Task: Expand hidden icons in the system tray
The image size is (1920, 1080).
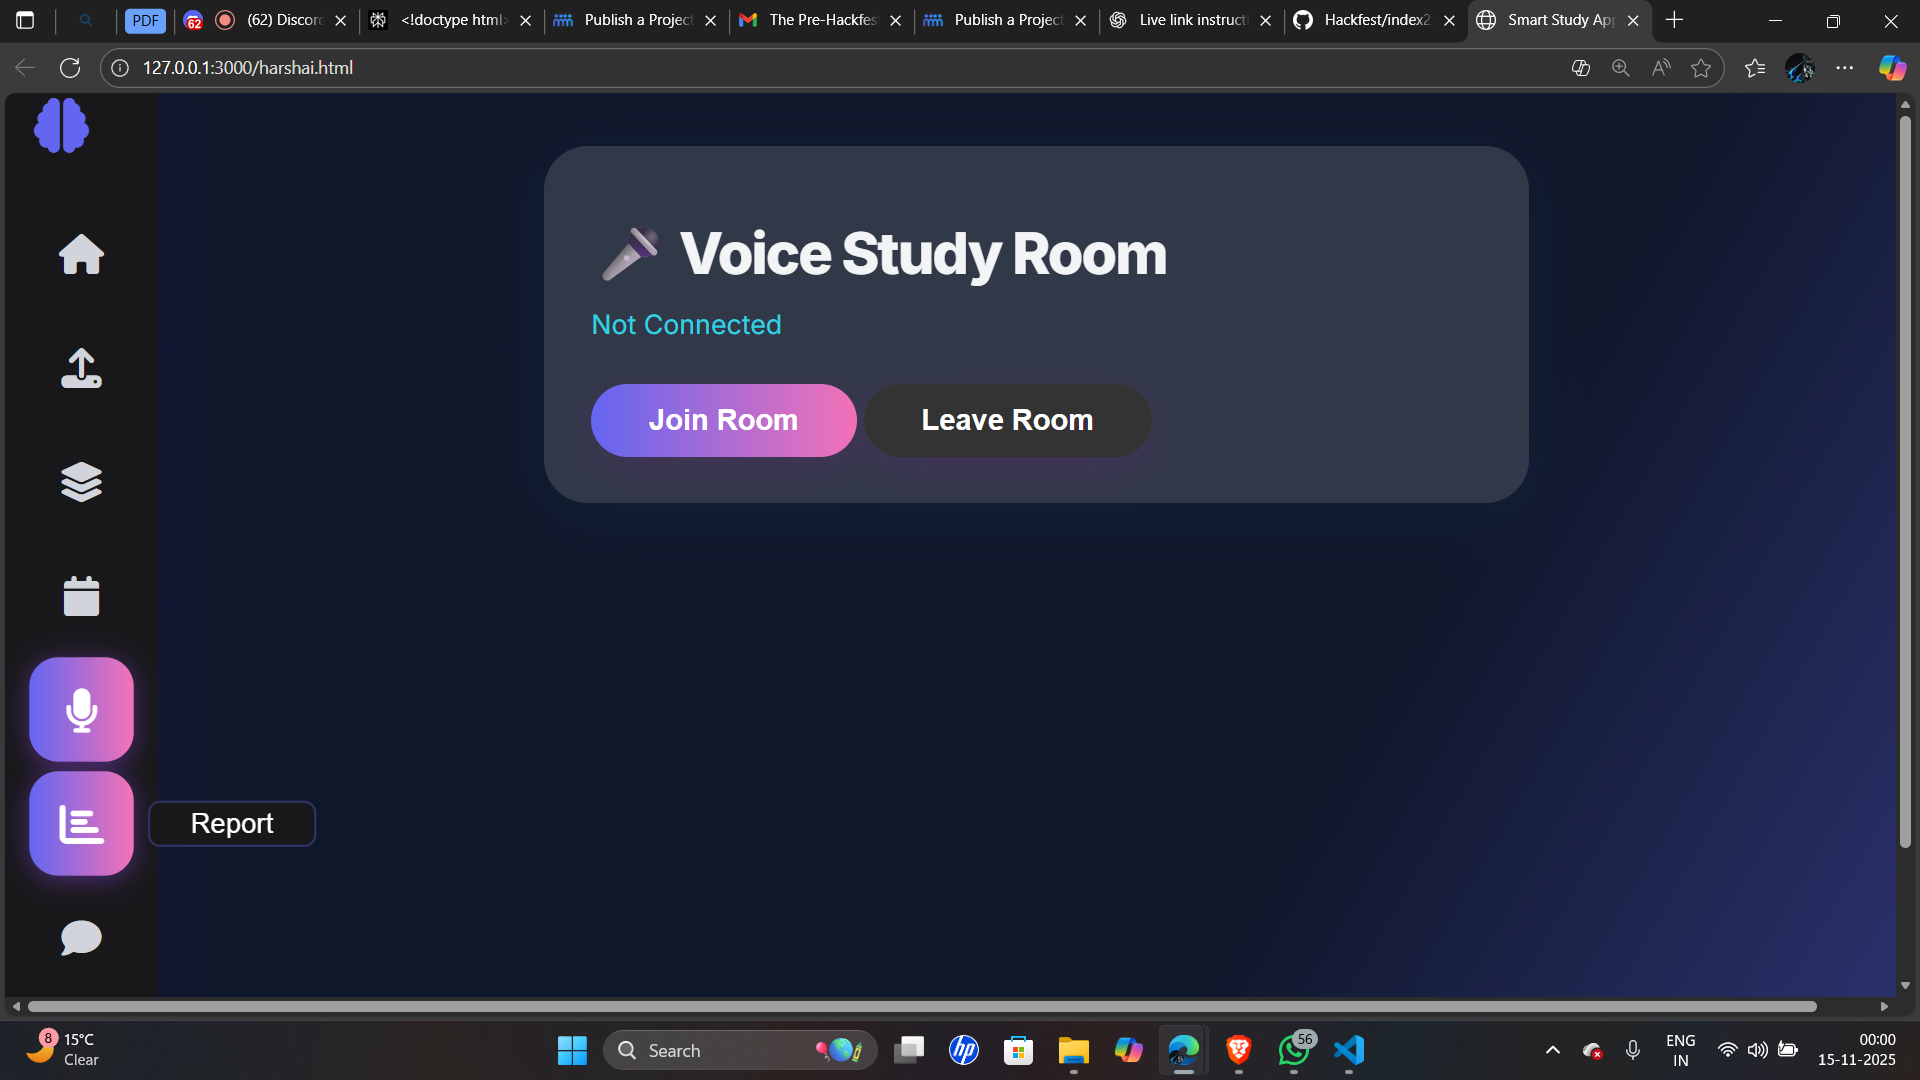Action: tap(1552, 1050)
